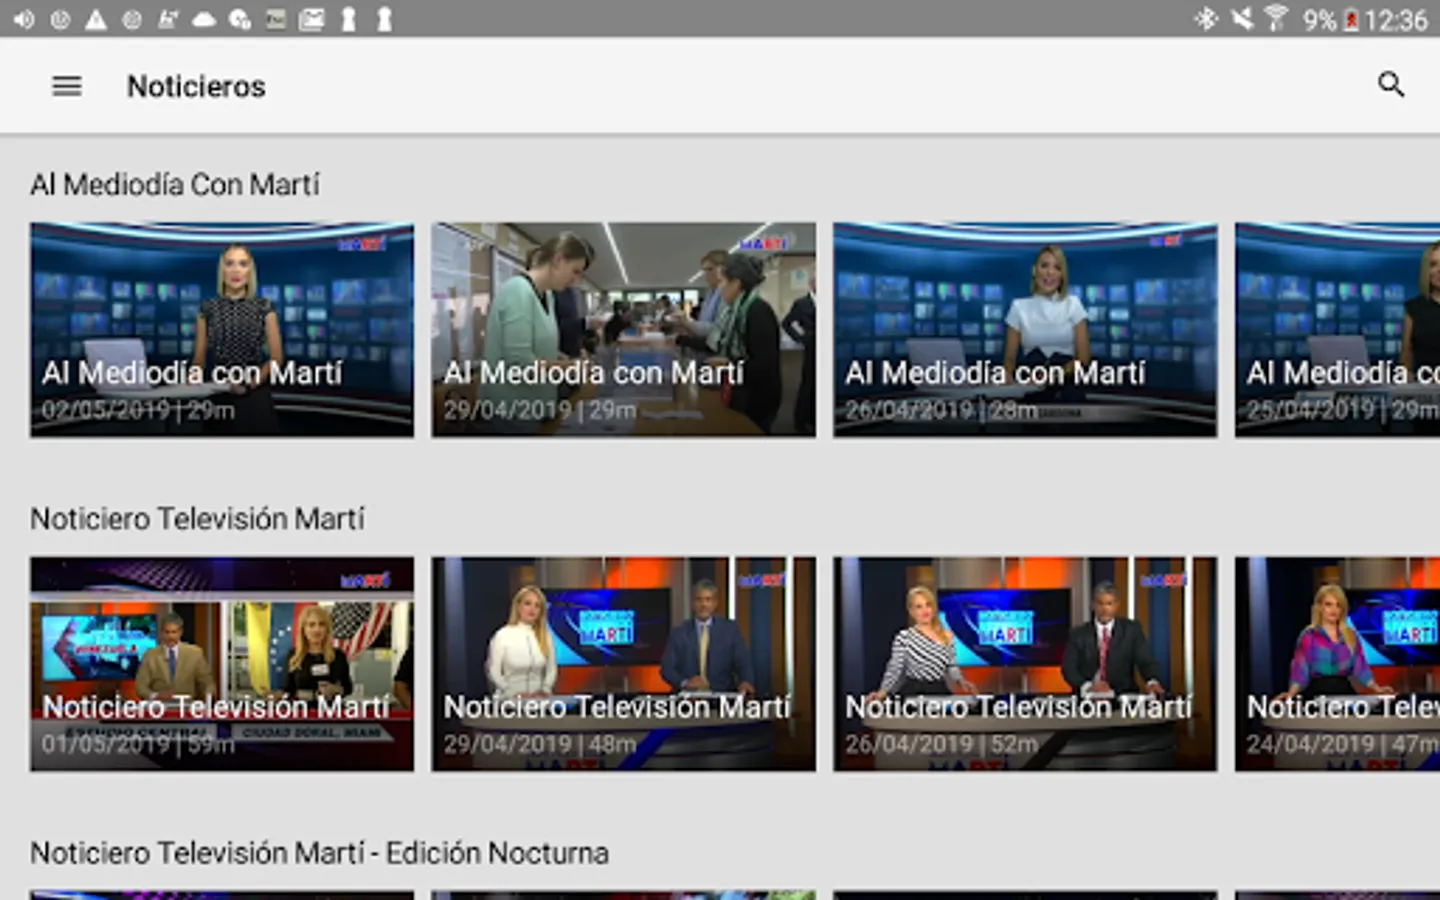Open Noticiero Televisión Martí 26/04/2019 video

[x=1025, y=664]
